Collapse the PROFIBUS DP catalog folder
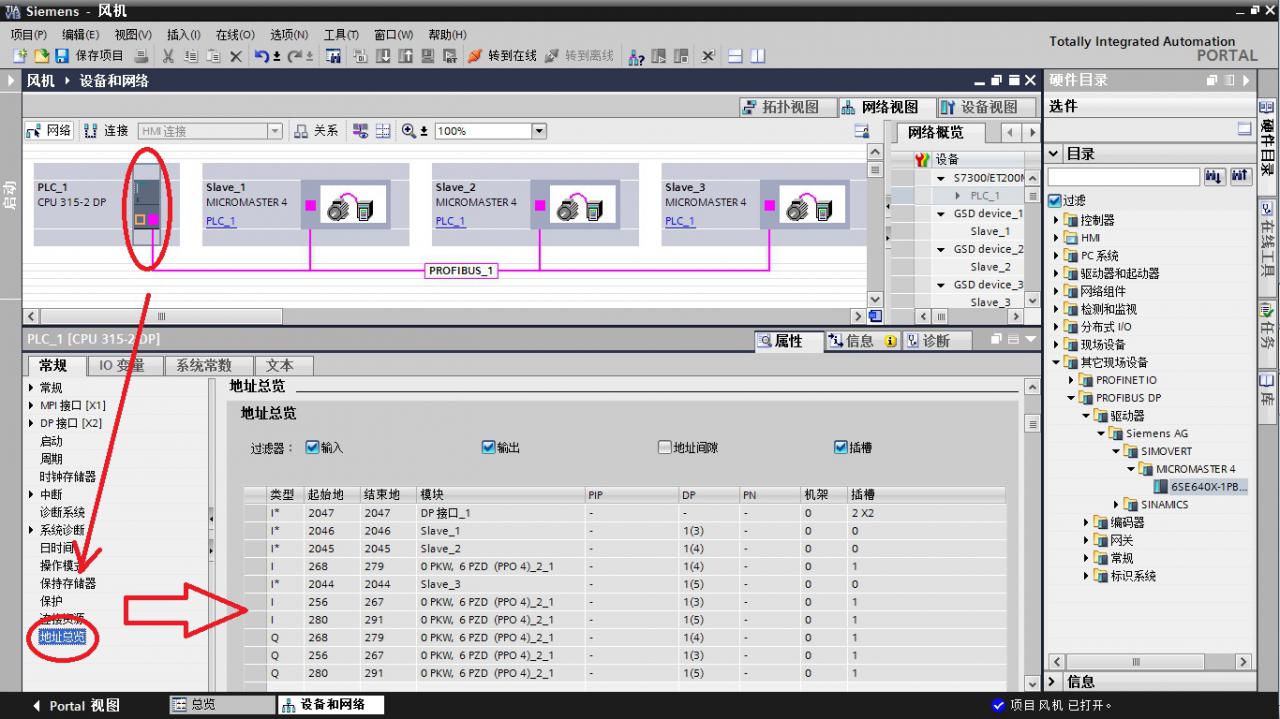 point(1071,398)
